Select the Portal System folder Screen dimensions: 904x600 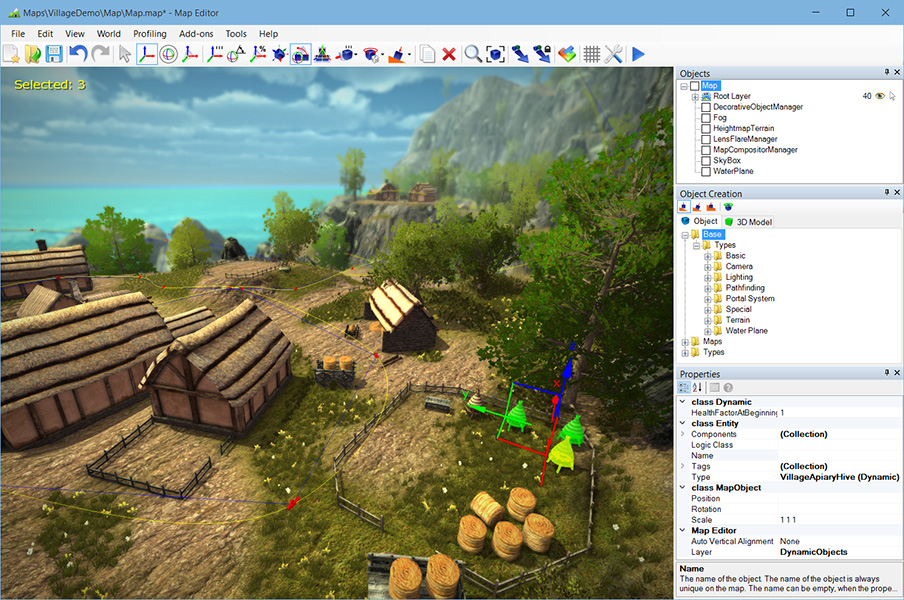(749, 299)
